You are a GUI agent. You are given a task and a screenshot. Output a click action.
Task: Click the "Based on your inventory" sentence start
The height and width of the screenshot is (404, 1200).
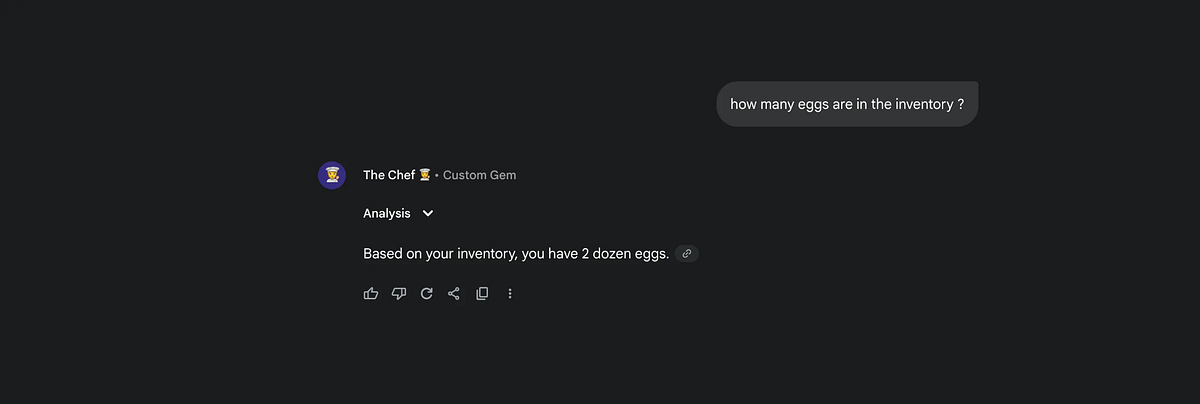pyautogui.click(x=439, y=254)
